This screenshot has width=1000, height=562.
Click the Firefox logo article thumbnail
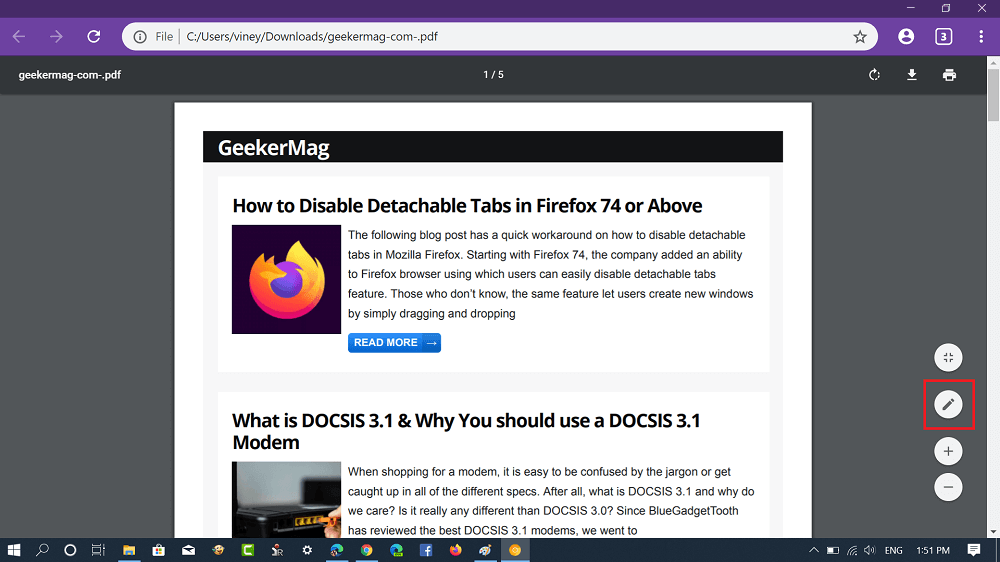pyautogui.click(x=286, y=279)
